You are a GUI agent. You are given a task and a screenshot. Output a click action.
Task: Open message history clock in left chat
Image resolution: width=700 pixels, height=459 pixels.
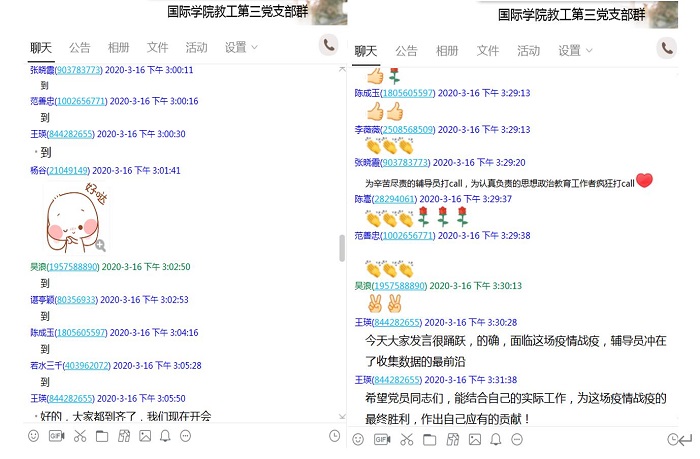coord(334,436)
